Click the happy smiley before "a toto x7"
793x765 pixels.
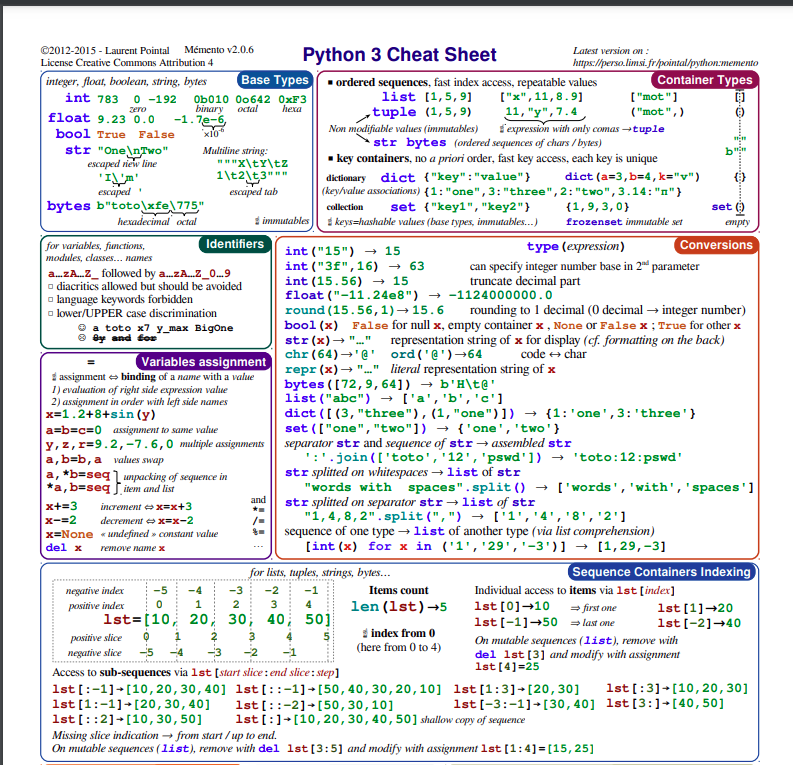click(82, 328)
